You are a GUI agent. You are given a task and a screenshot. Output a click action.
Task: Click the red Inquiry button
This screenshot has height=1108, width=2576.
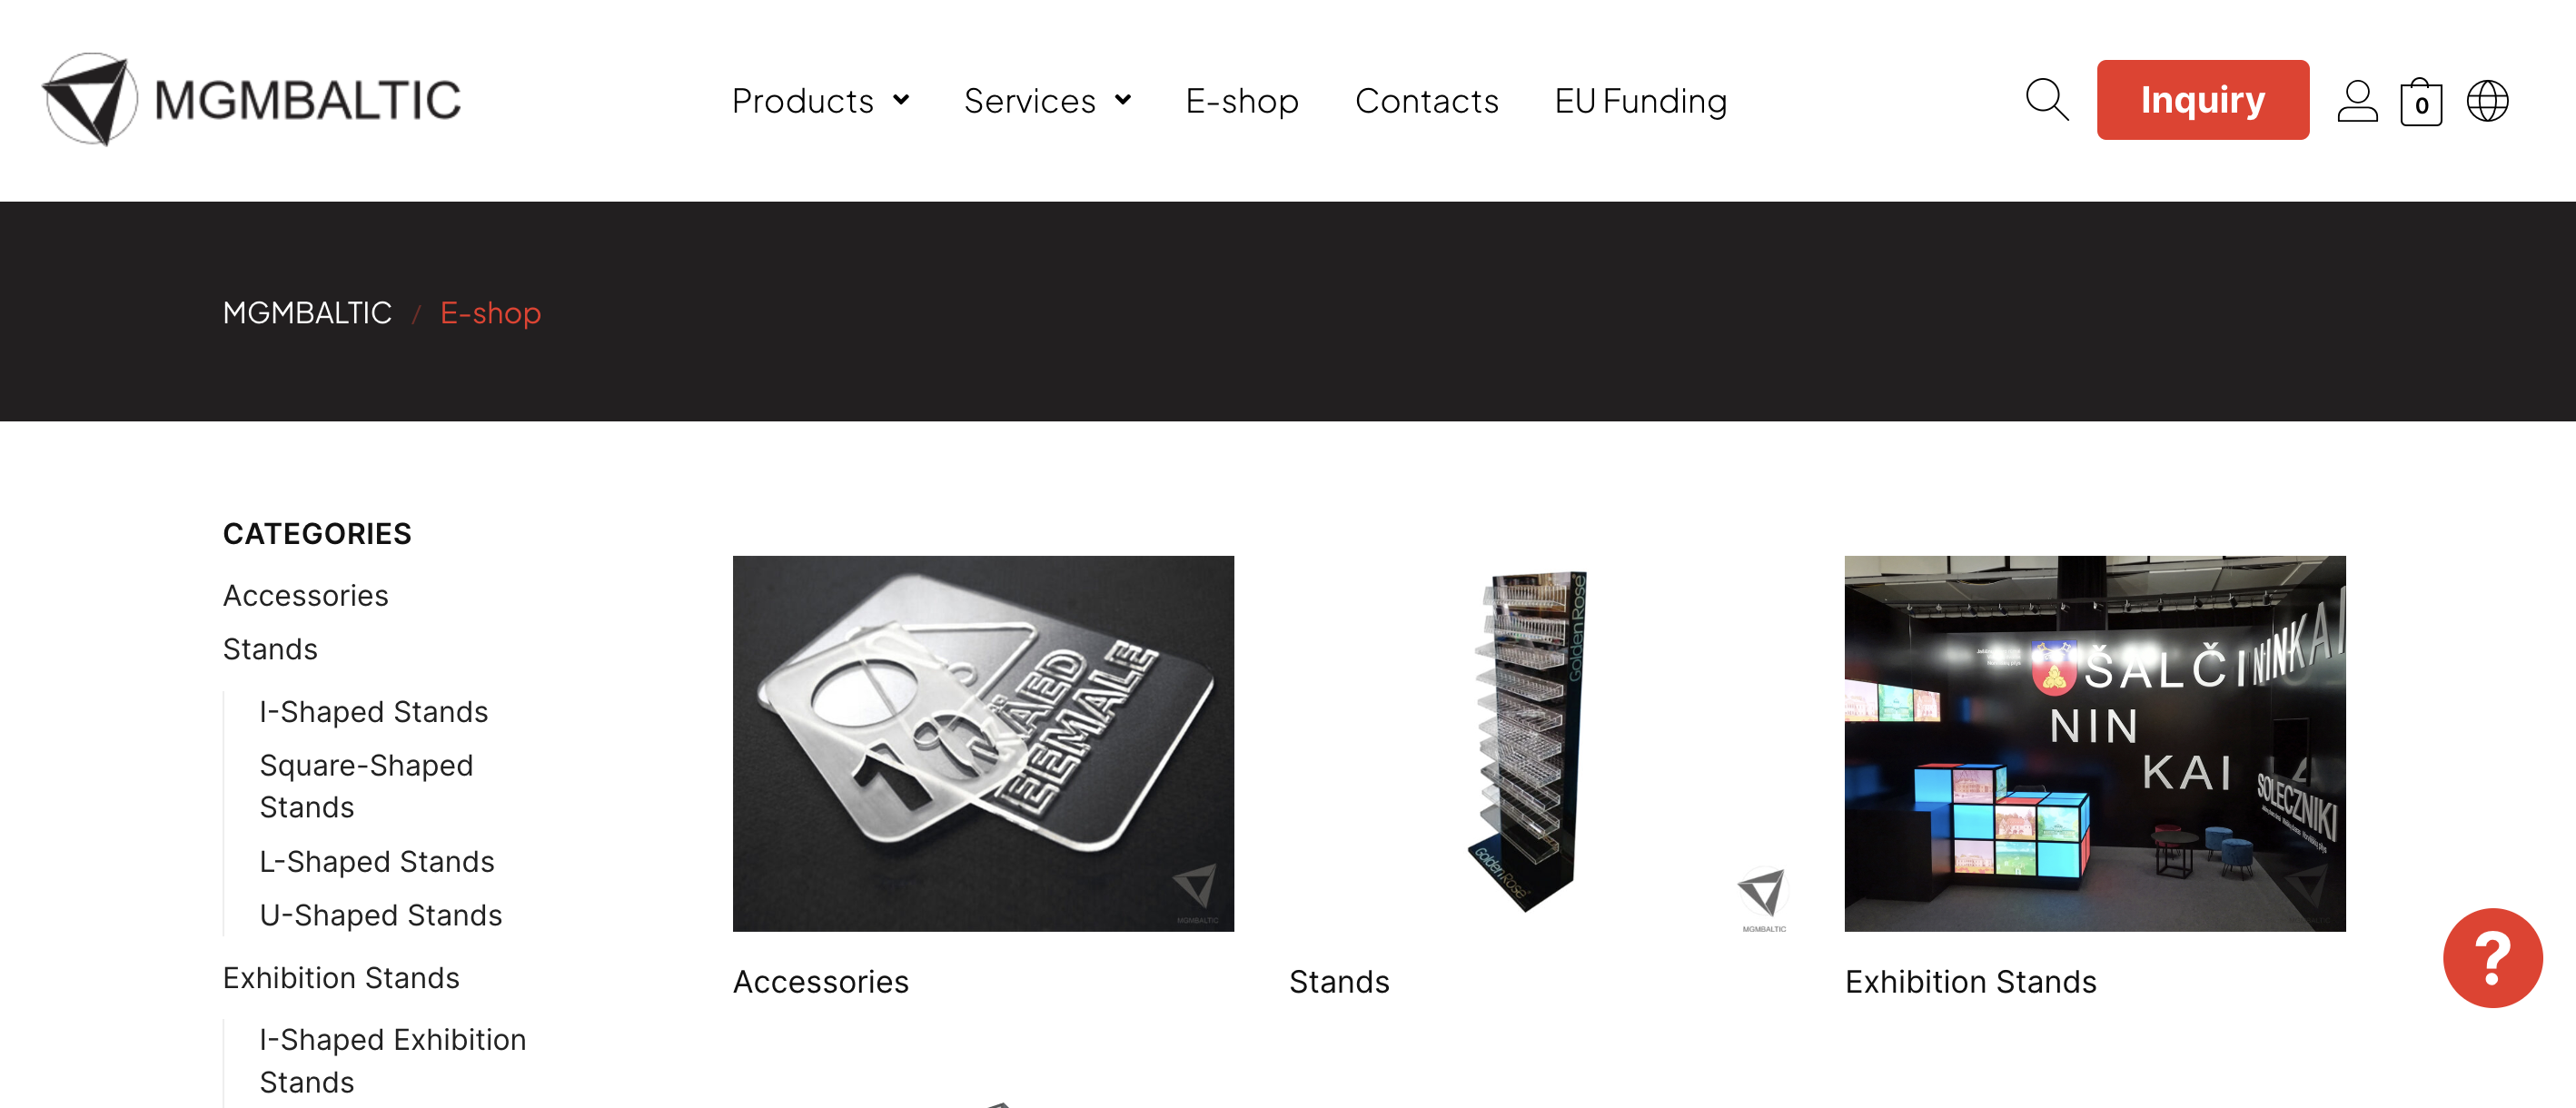(2202, 100)
